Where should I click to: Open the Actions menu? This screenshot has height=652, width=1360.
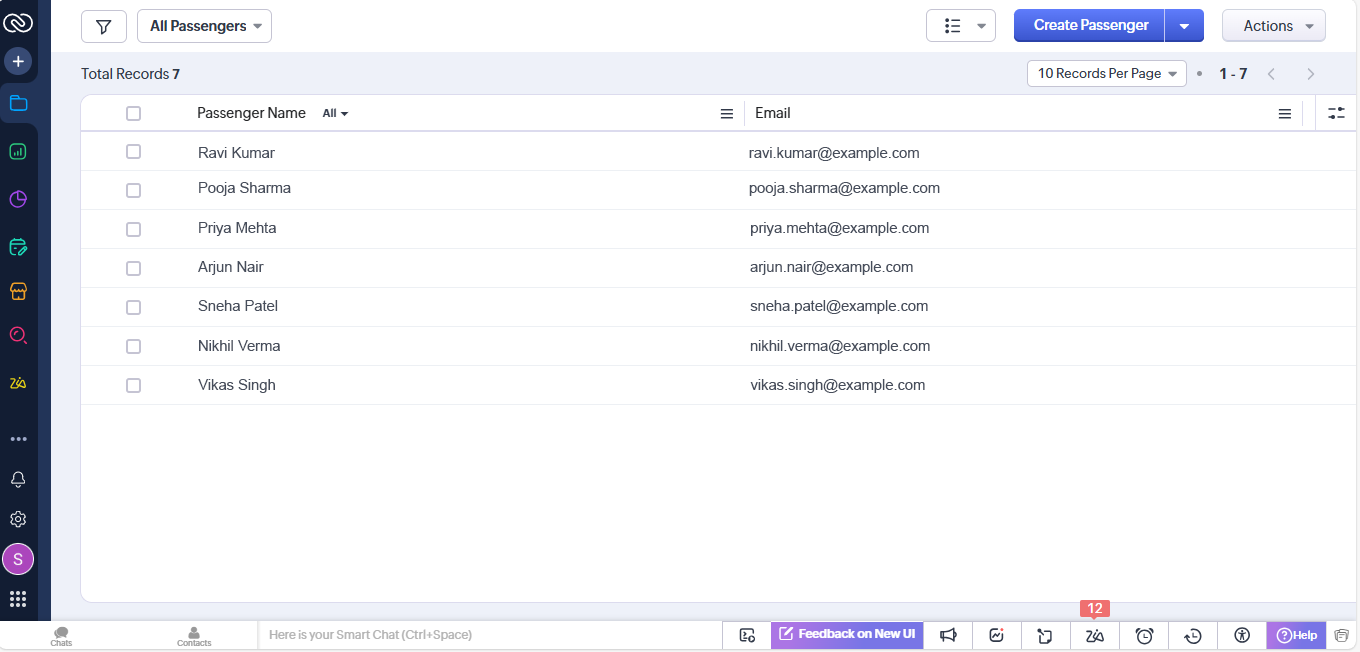pos(1273,26)
